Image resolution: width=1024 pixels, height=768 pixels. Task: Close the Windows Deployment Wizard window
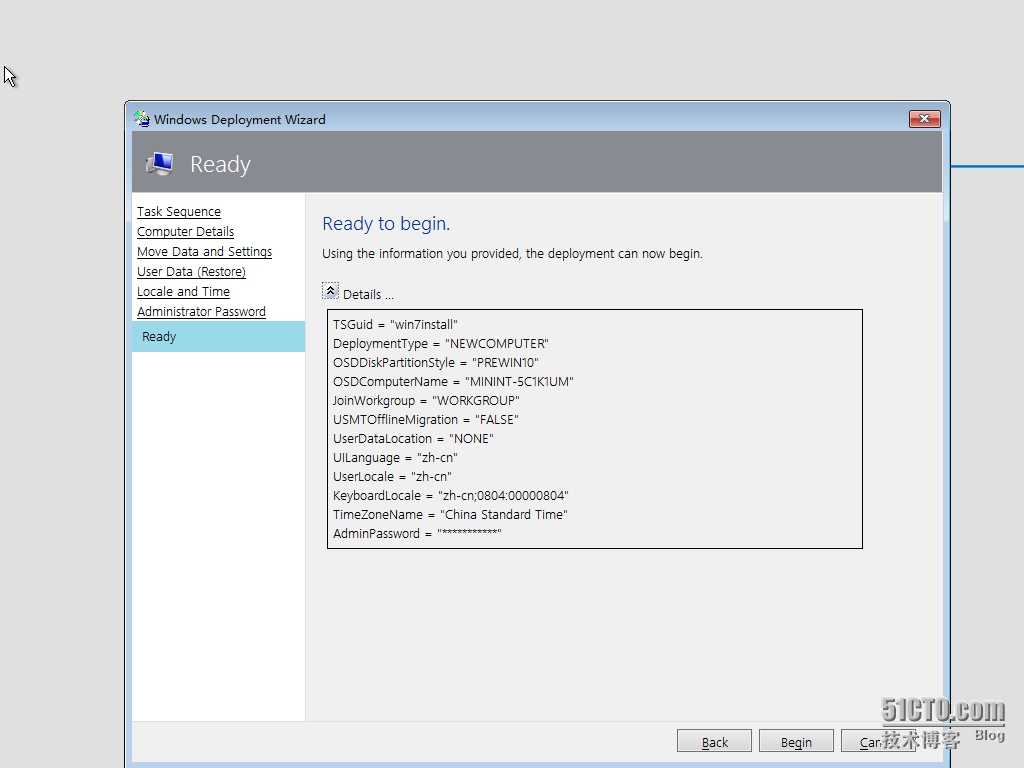[925, 119]
